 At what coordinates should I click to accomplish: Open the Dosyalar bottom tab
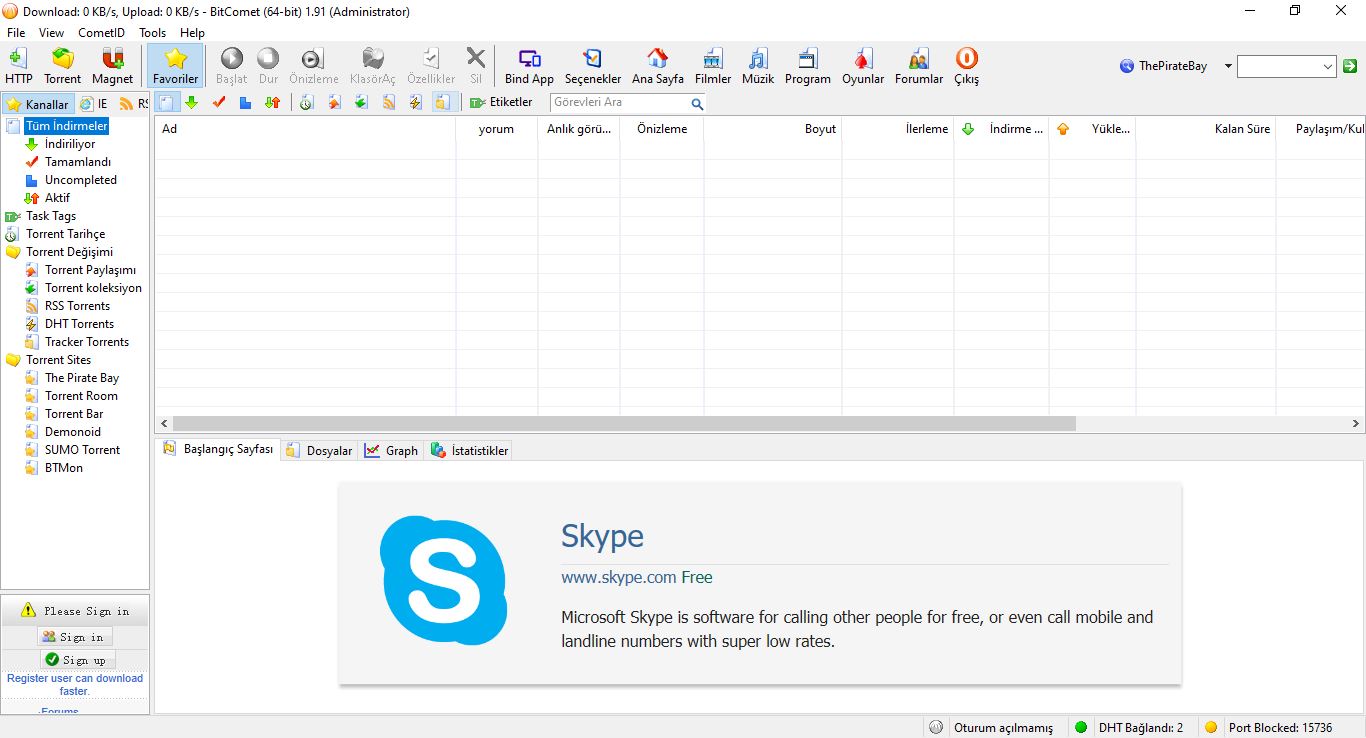click(x=320, y=451)
